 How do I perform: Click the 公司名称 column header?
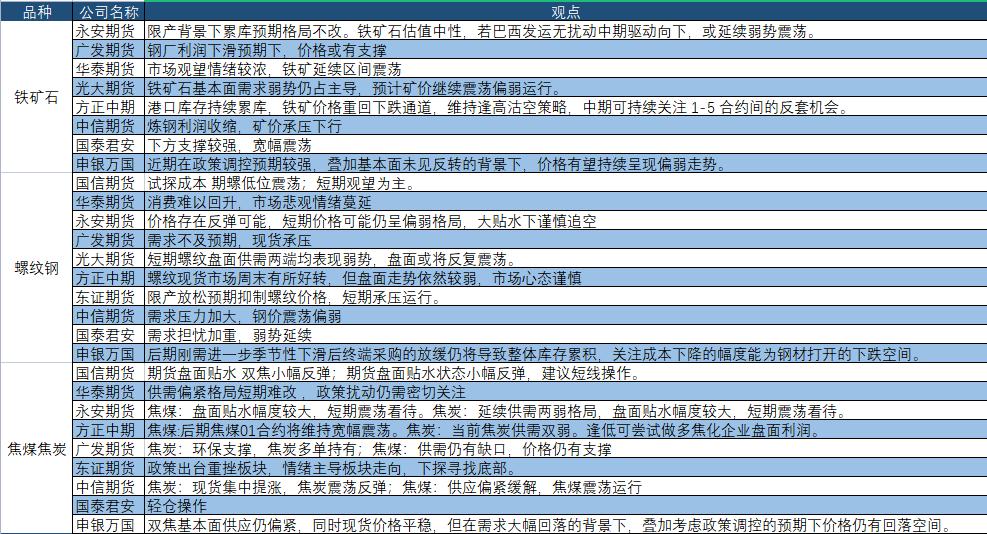pos(109,12)
